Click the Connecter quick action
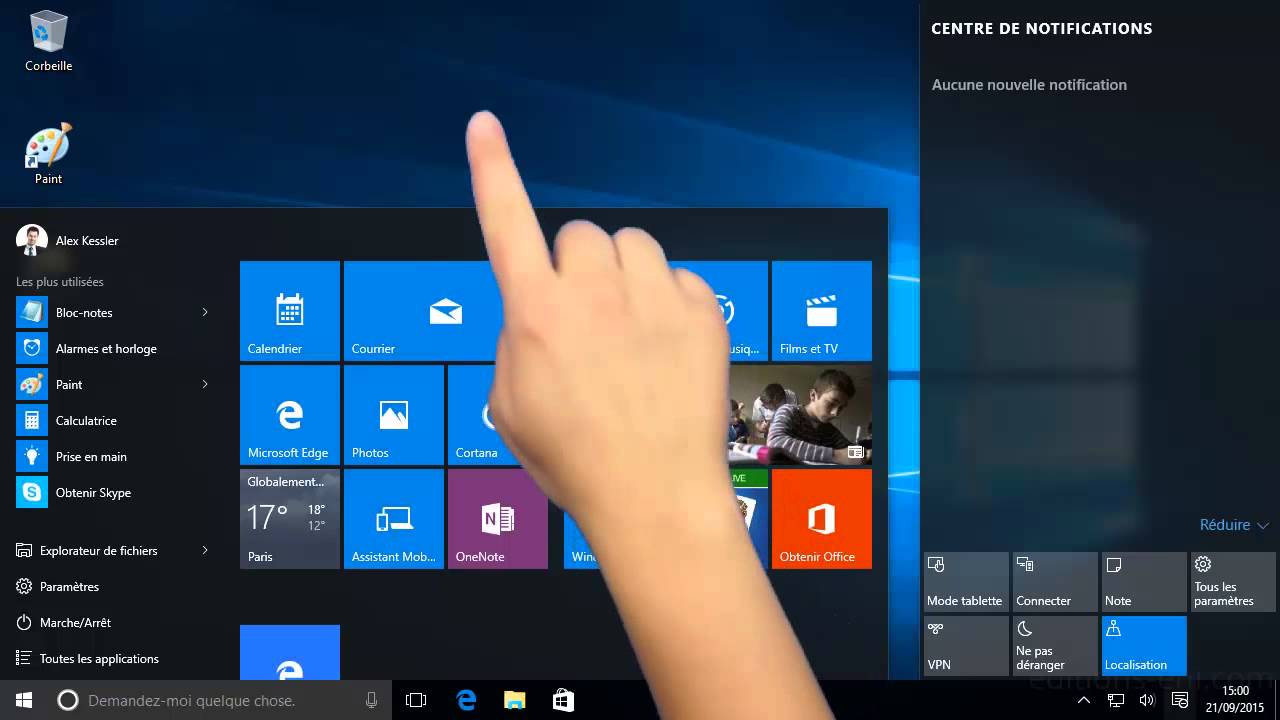1280x720 pixels. coord(1055,582)
